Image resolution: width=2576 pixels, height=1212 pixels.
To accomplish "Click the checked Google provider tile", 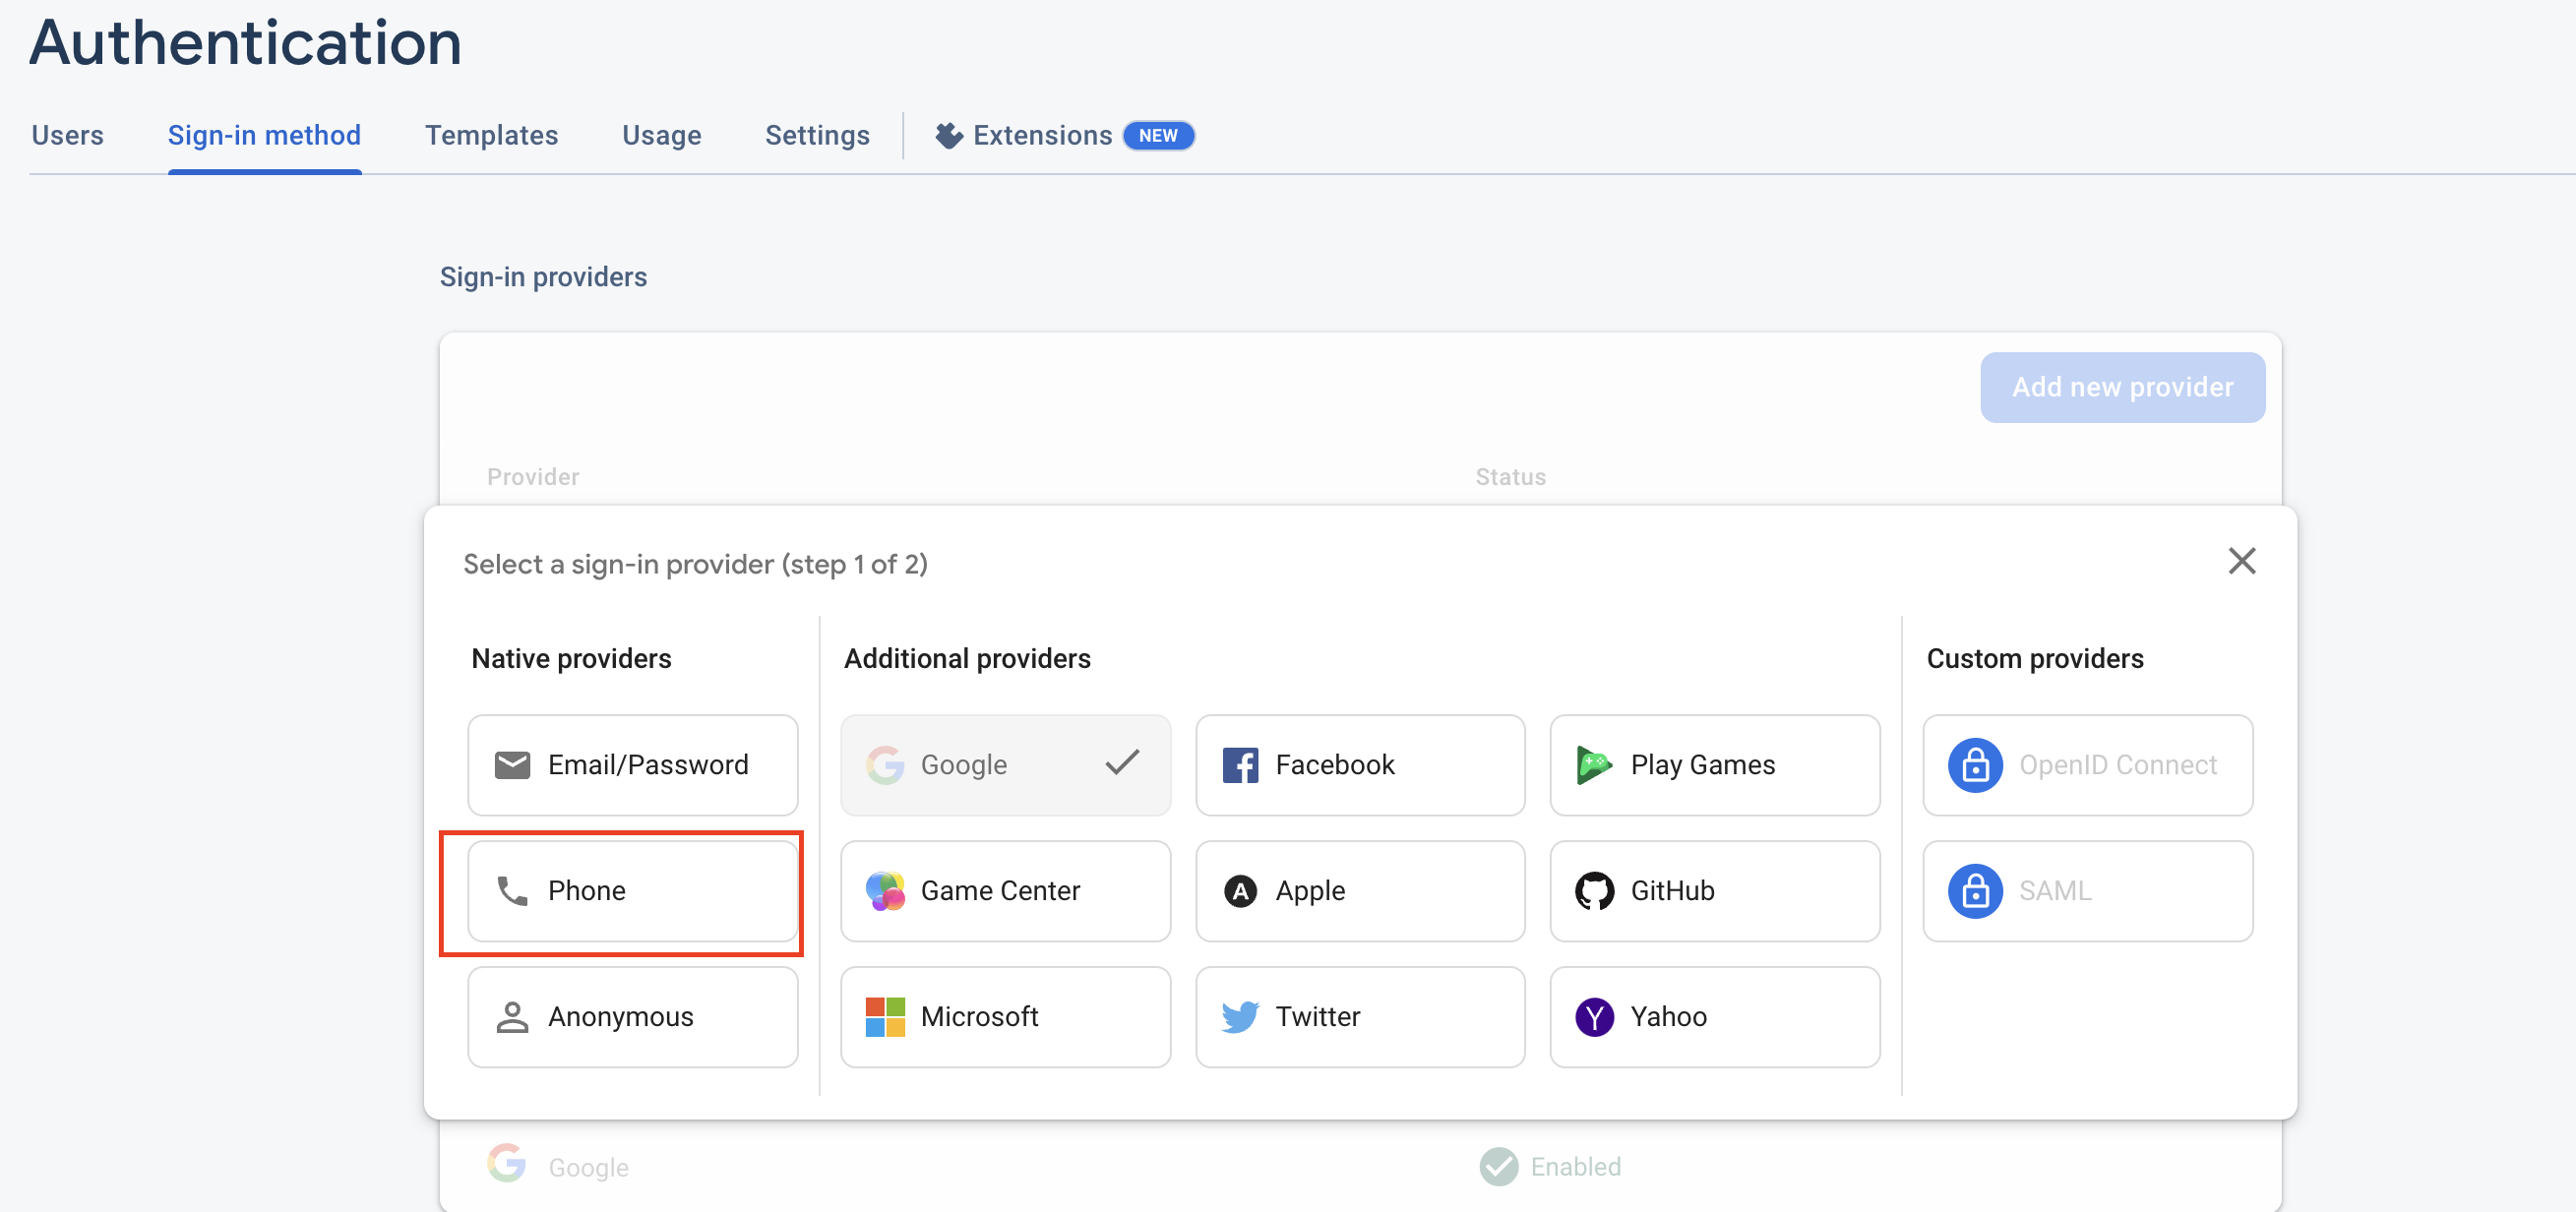I will click(1004, 764).
